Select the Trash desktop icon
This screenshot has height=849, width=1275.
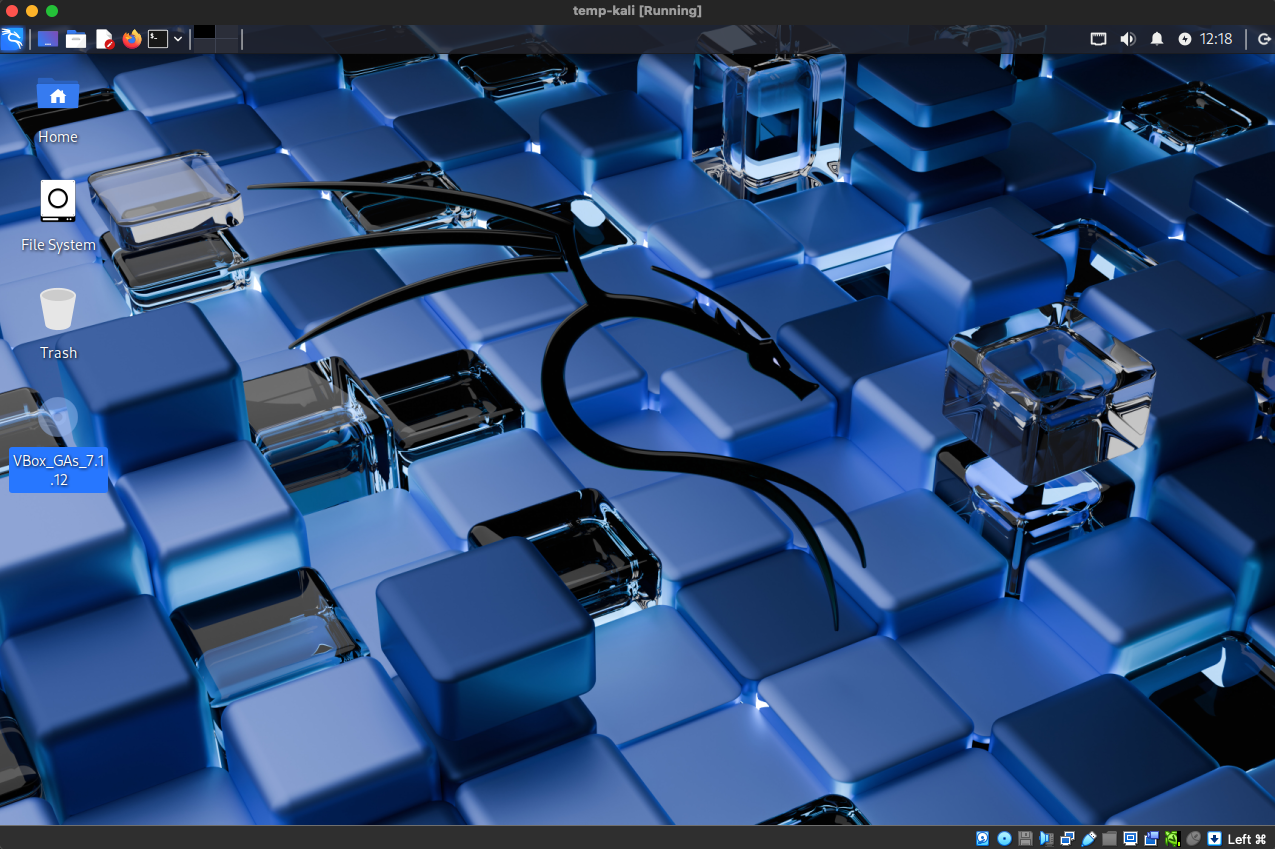tap(58, 324)
